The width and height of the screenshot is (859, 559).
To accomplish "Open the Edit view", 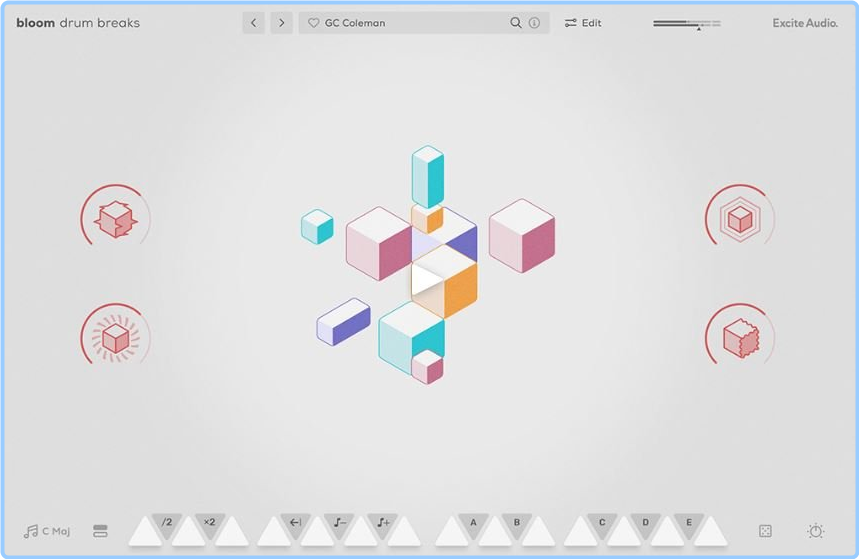I will 583,23.
